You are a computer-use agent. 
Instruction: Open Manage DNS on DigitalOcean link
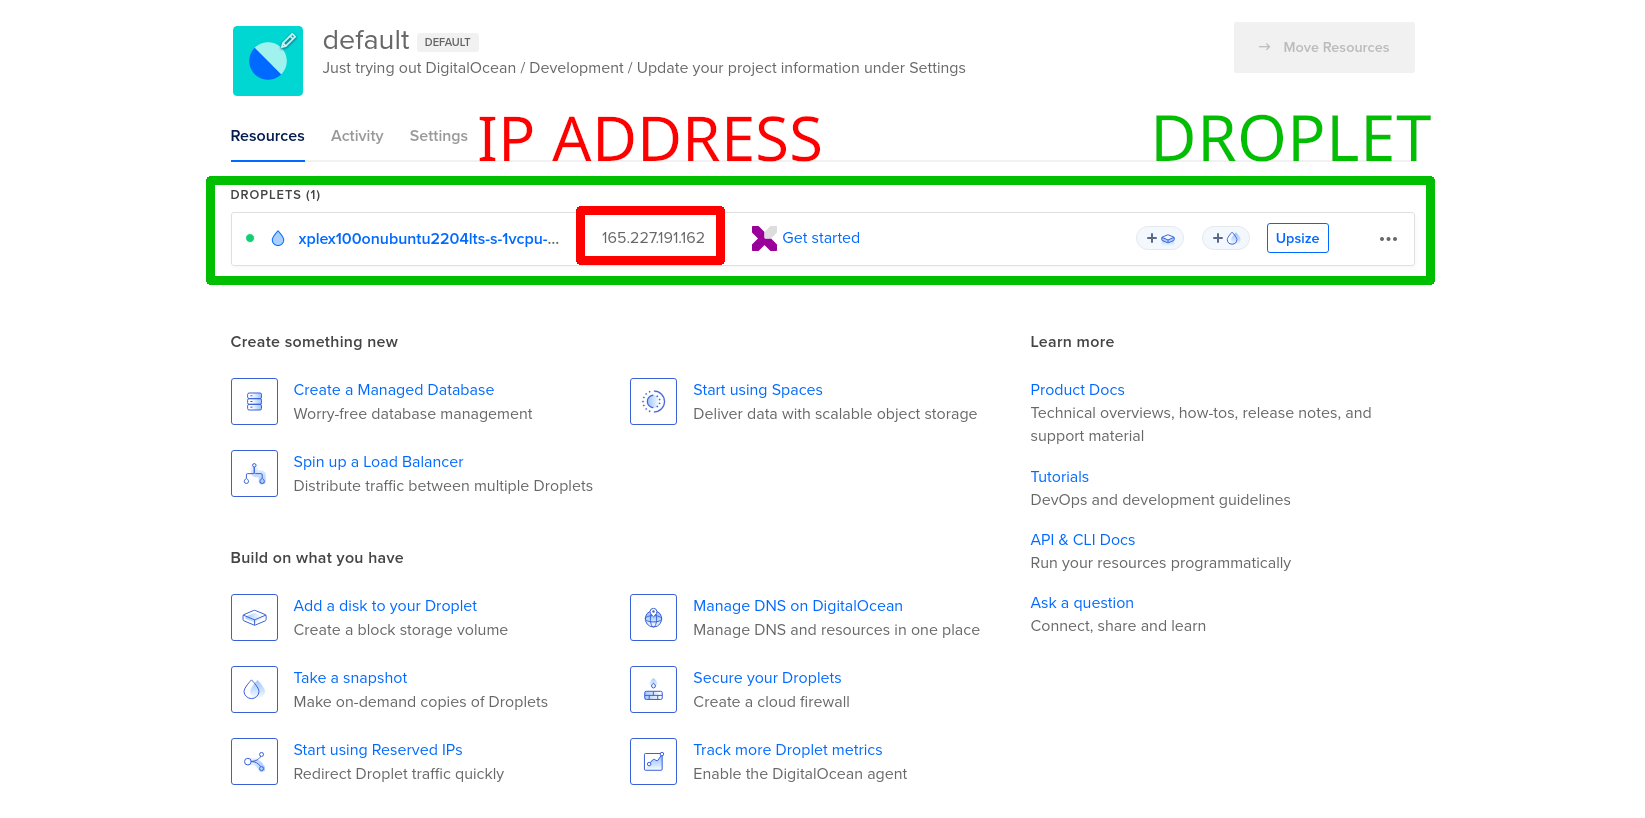(x=798, y=606)
